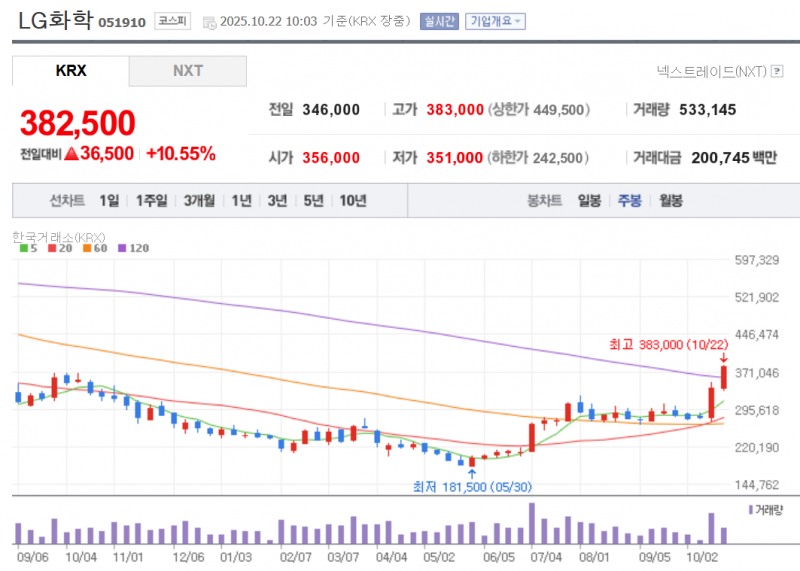This screenshot has height=571, width=800.
Task: Click the red up-triangle price change icon
Action: point(71,154)
